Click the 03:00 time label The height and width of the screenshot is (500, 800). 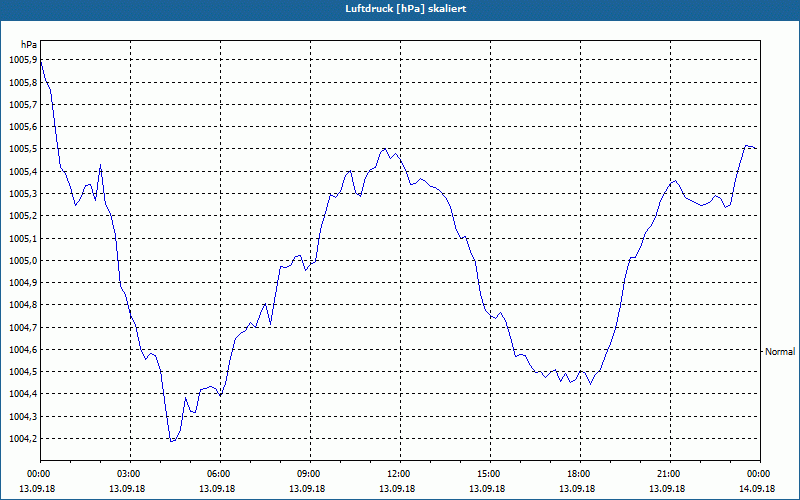(130, 474)
